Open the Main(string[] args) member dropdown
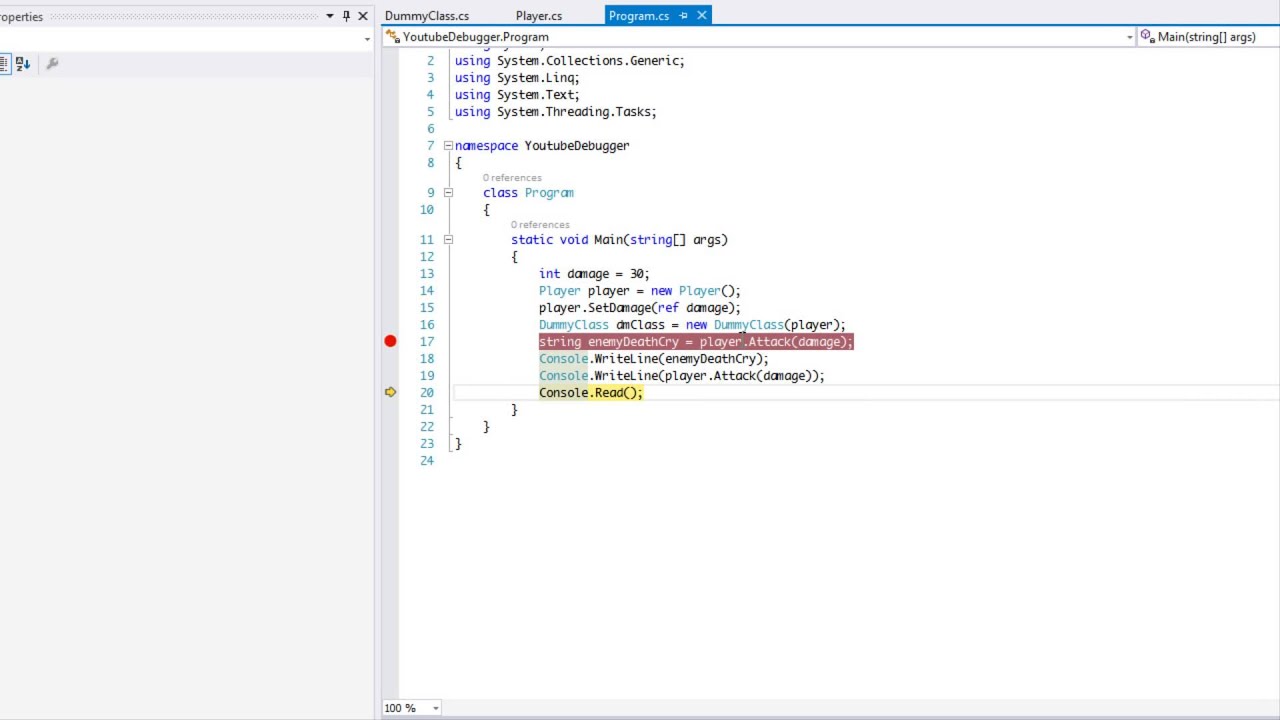 (1208, 37)
